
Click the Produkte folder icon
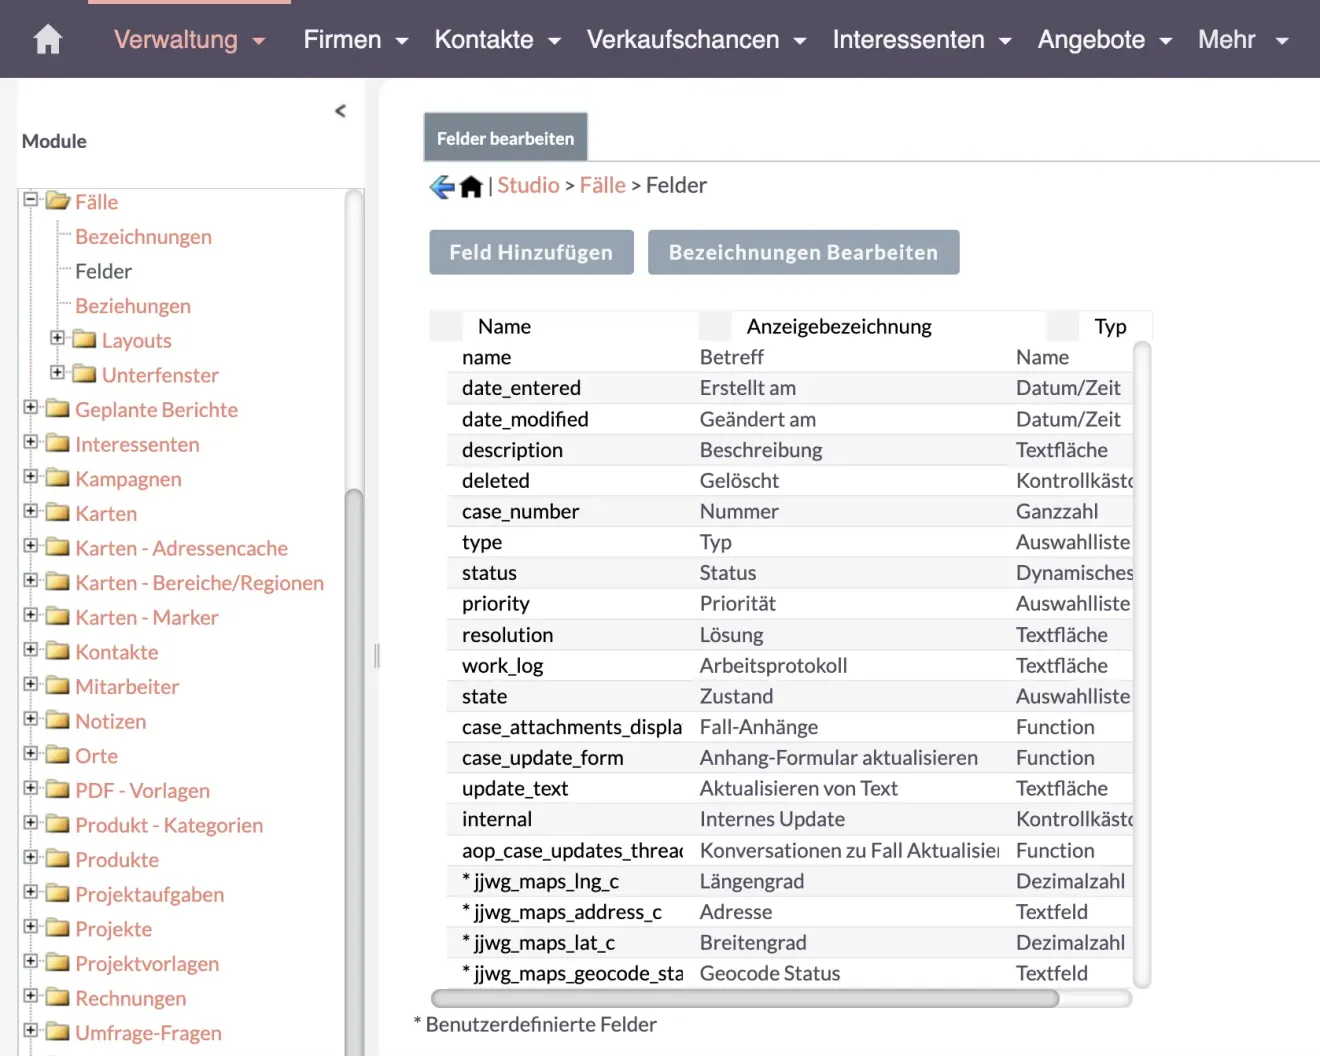click(x=58, y=860)
